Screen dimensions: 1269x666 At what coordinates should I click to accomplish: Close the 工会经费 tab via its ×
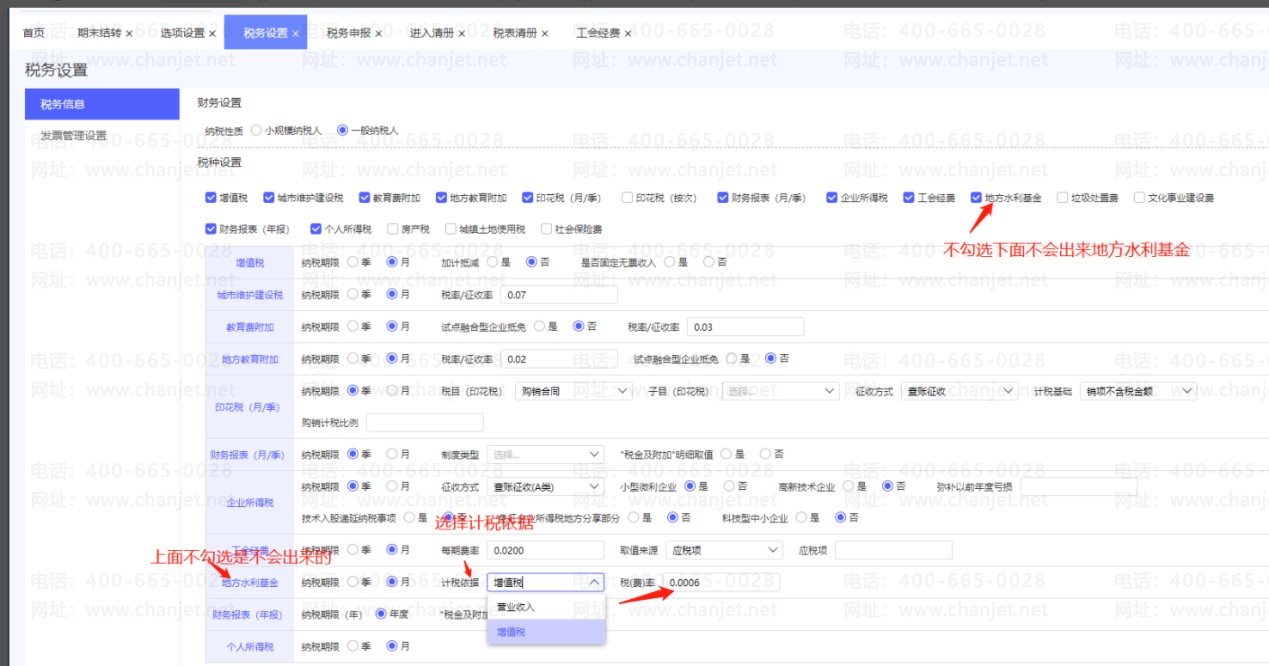tap(628, 34)
